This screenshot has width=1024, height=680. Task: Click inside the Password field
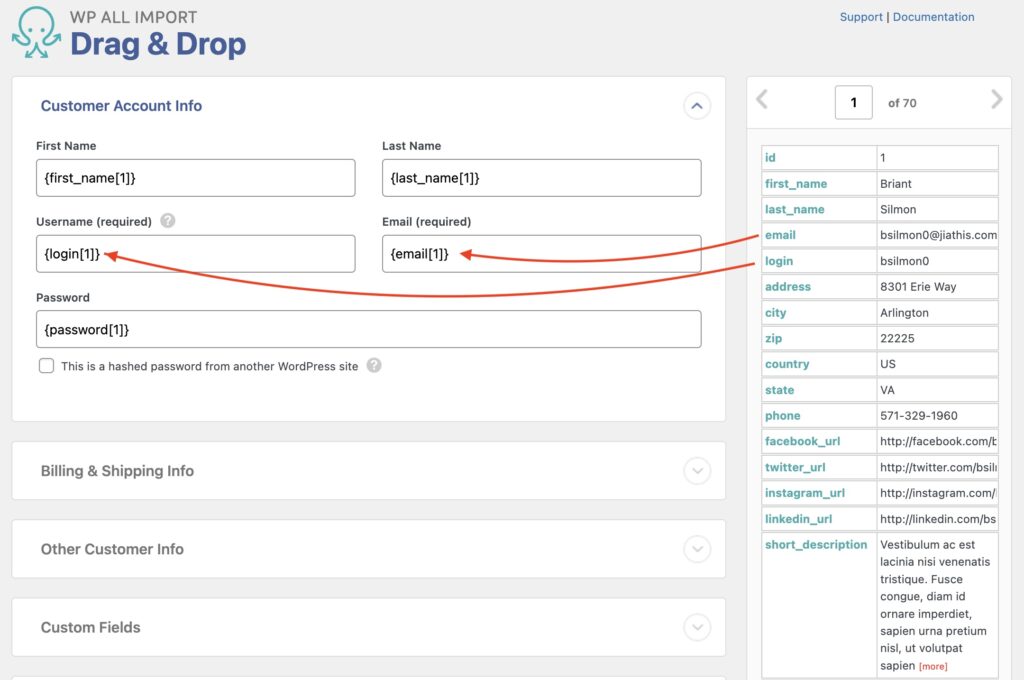coord(368,329)
